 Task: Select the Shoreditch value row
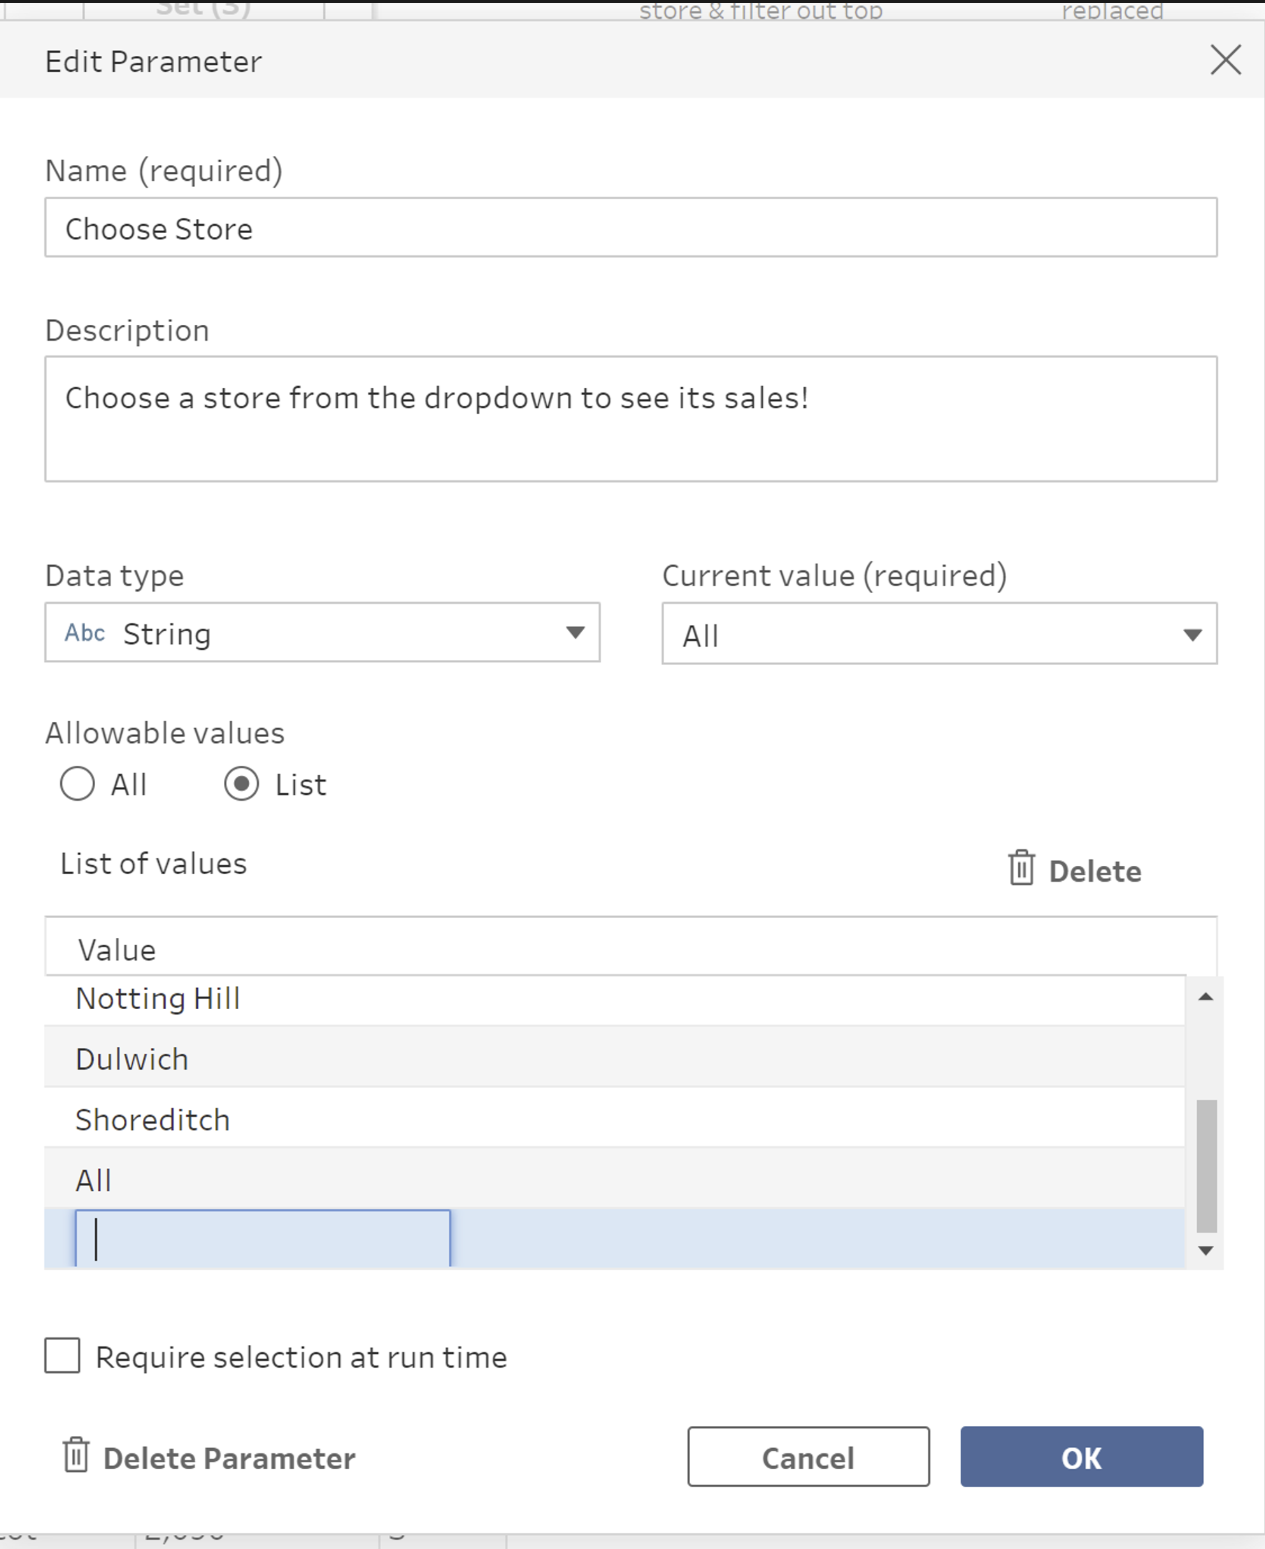(153, 1120)
